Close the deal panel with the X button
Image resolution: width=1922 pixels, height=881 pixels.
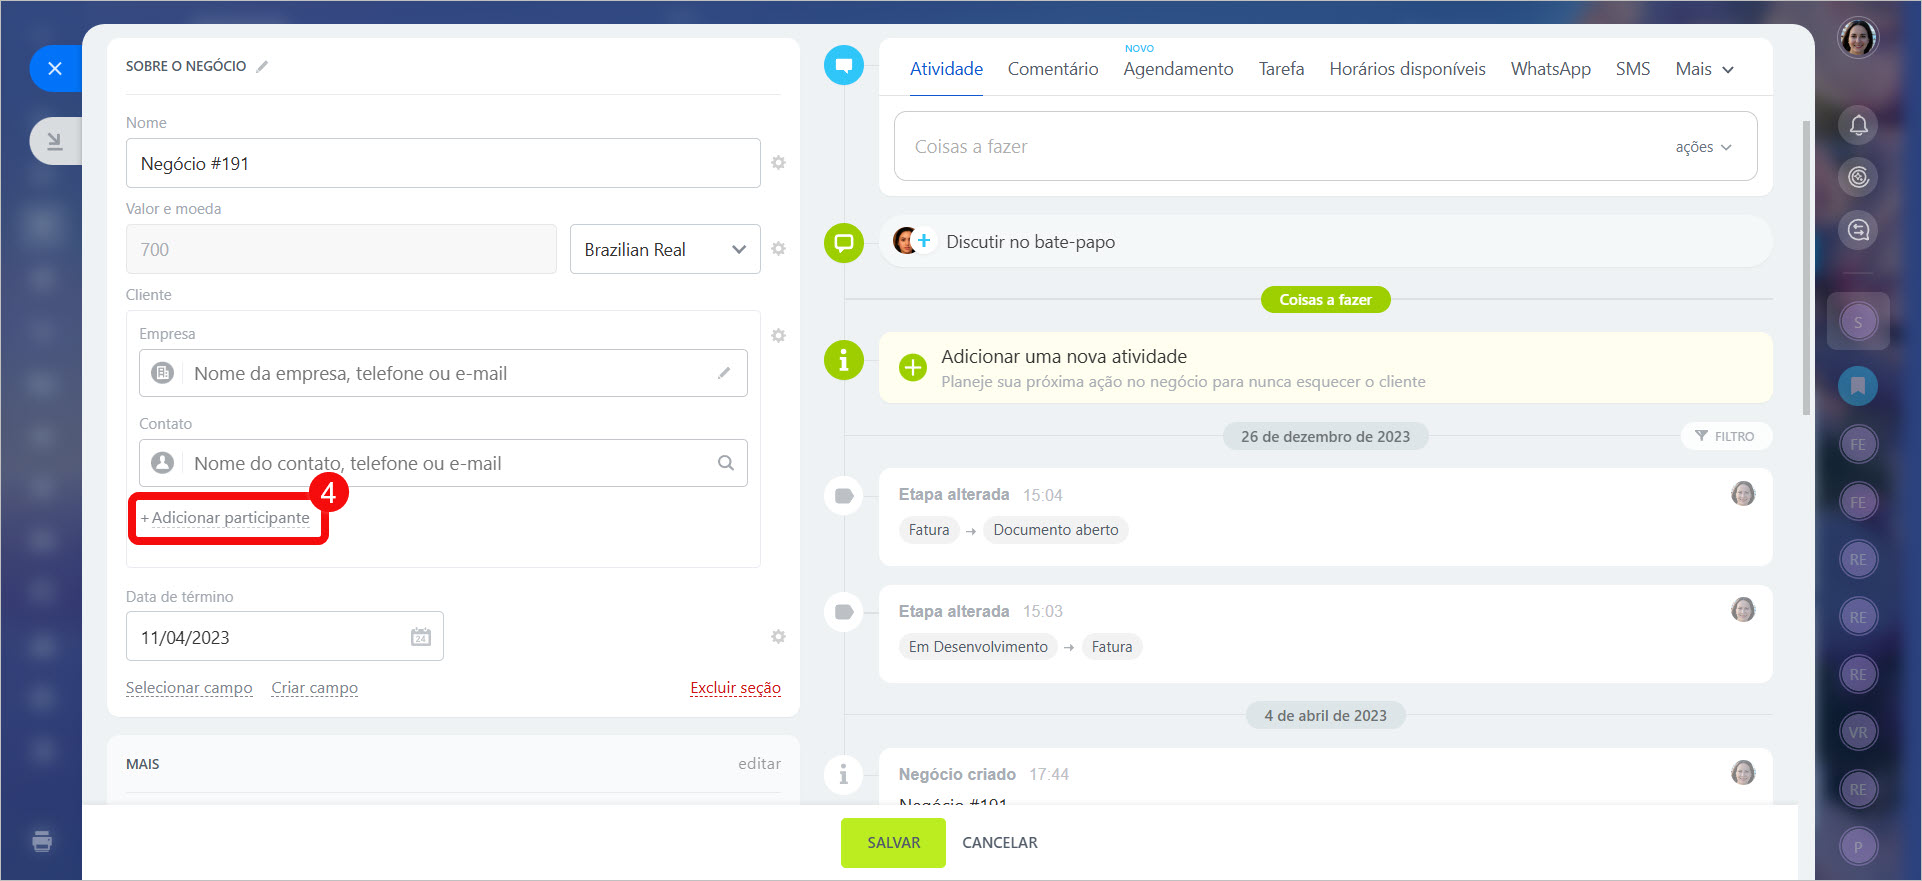tap(55, 68)
